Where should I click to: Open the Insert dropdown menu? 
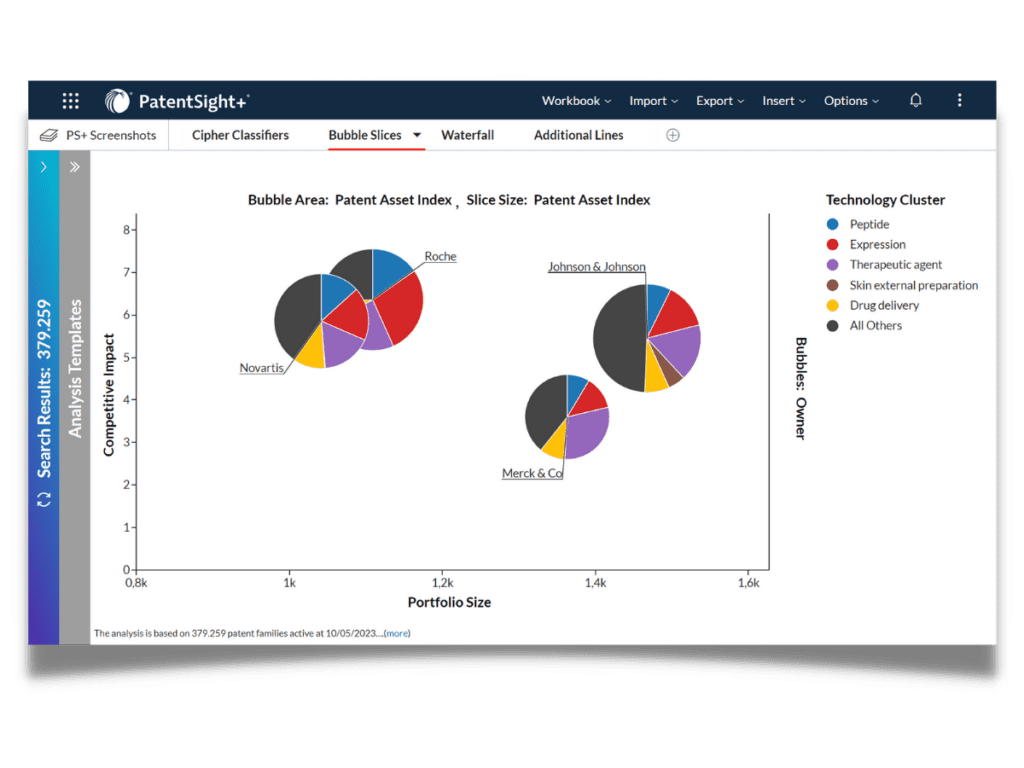click(x=784, y=101)
